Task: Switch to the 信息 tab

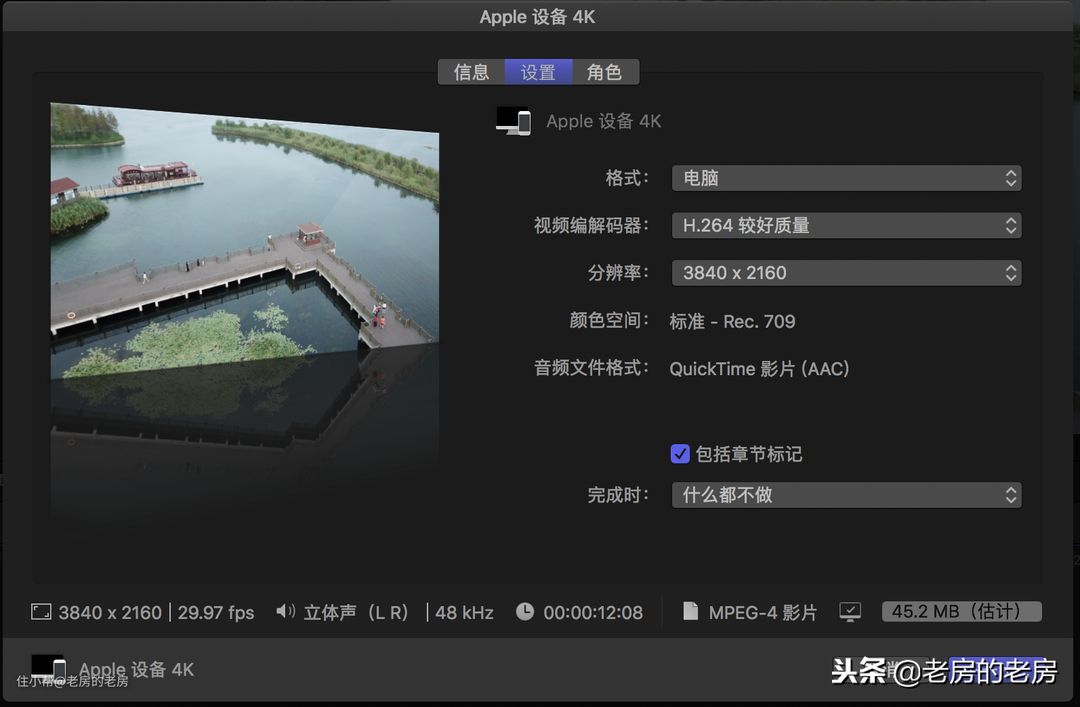Action: point(471,72)
